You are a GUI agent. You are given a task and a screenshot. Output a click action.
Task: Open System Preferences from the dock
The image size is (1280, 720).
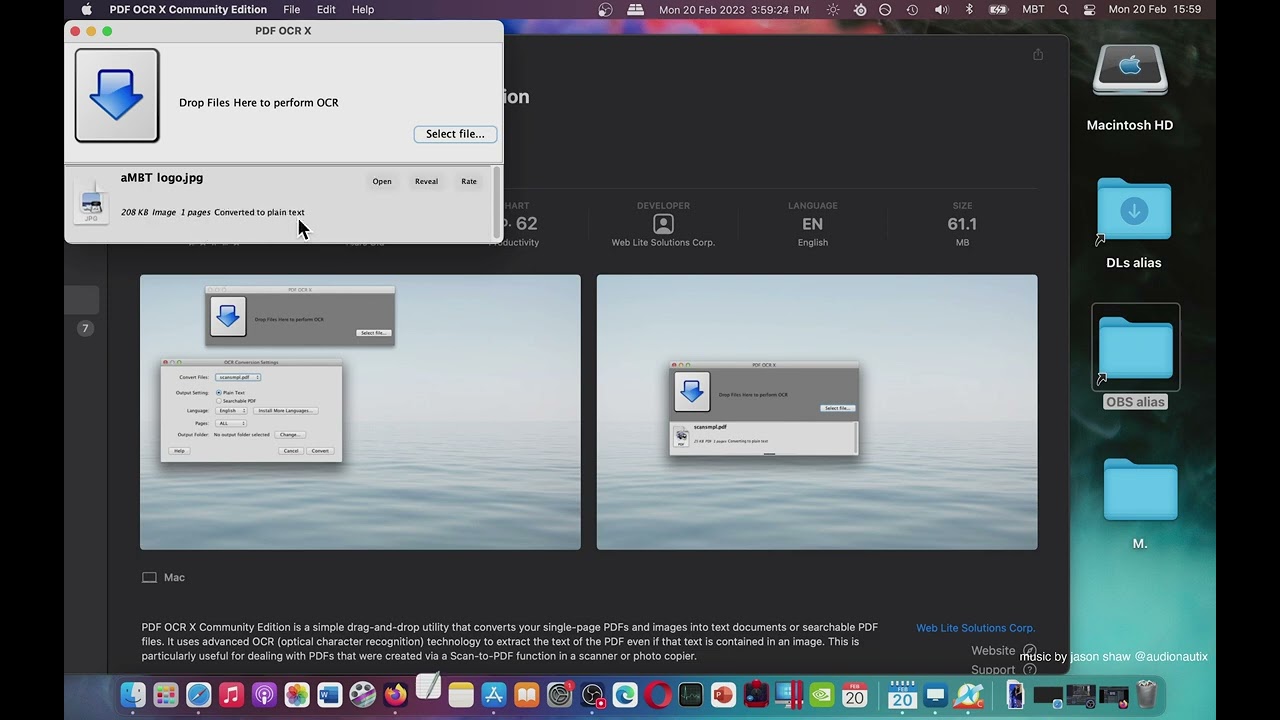coord(560,694)
